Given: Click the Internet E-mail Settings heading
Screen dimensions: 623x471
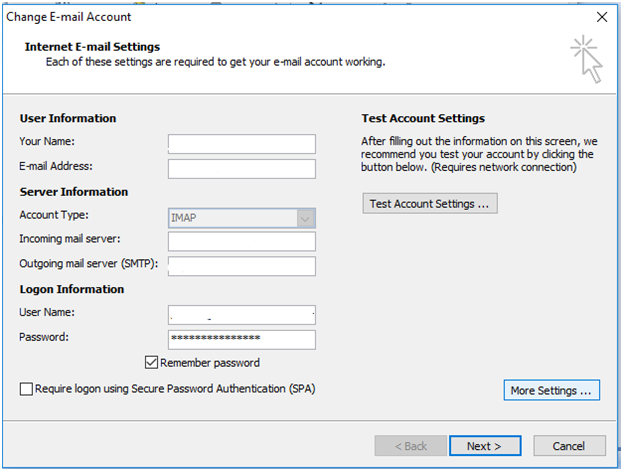Looking at the screenshot, I should (92, 47).
